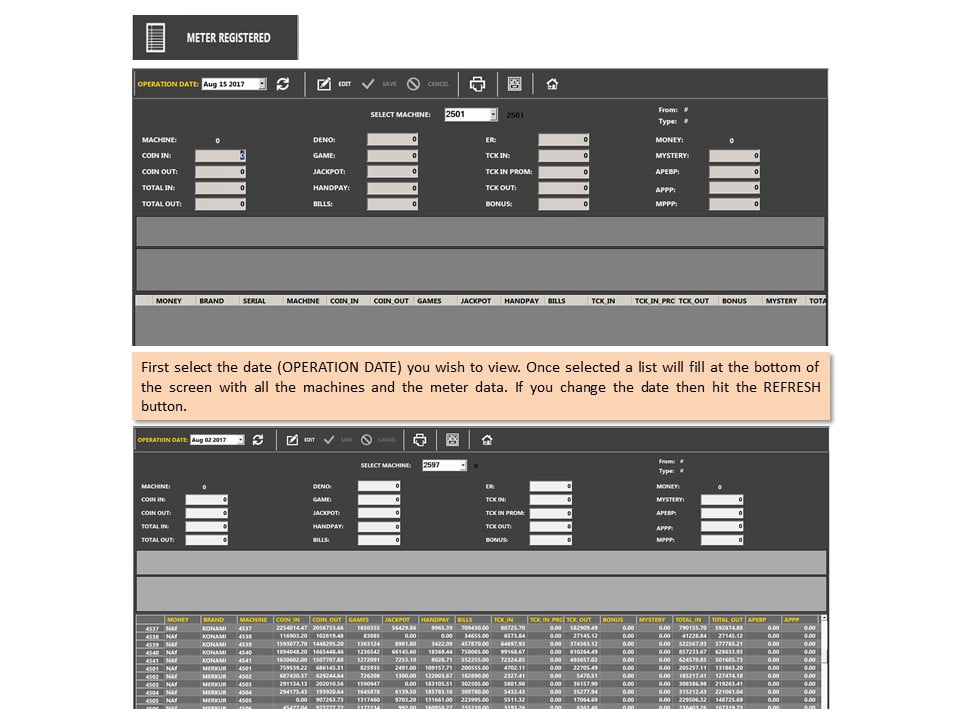Click GAME field in lower form

[379, 500]
